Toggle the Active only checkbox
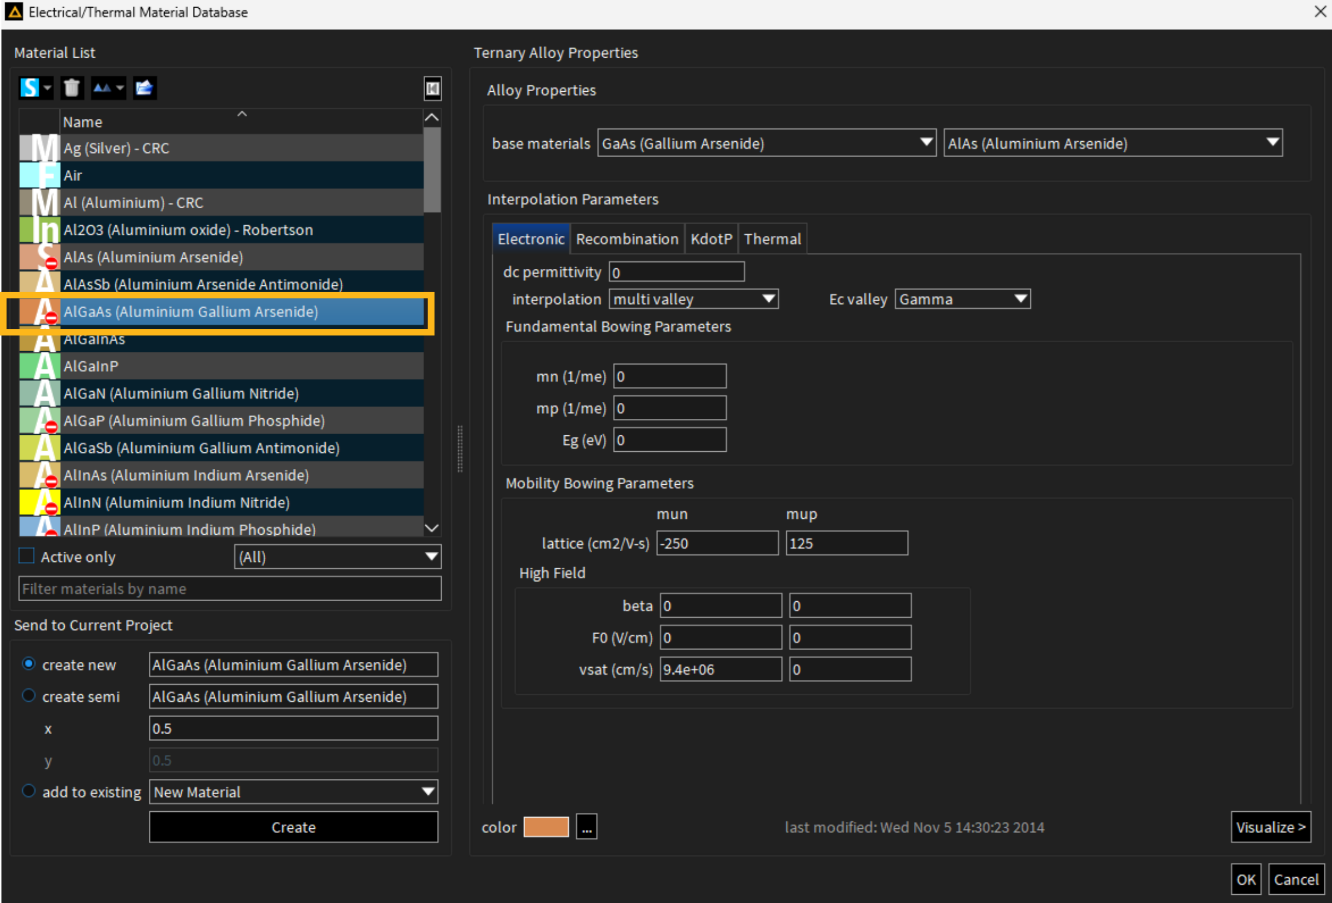Viewport: 1332px width, 903px height. (27, 556)
